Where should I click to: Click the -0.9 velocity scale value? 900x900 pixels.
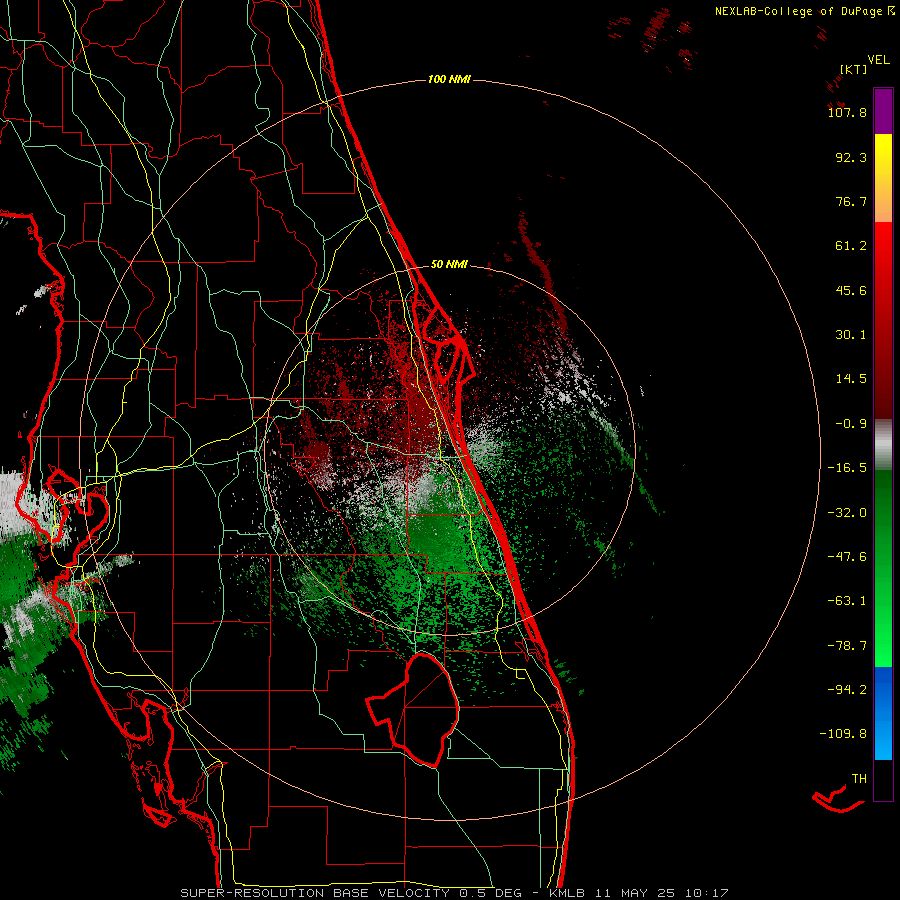pos(851,424)
